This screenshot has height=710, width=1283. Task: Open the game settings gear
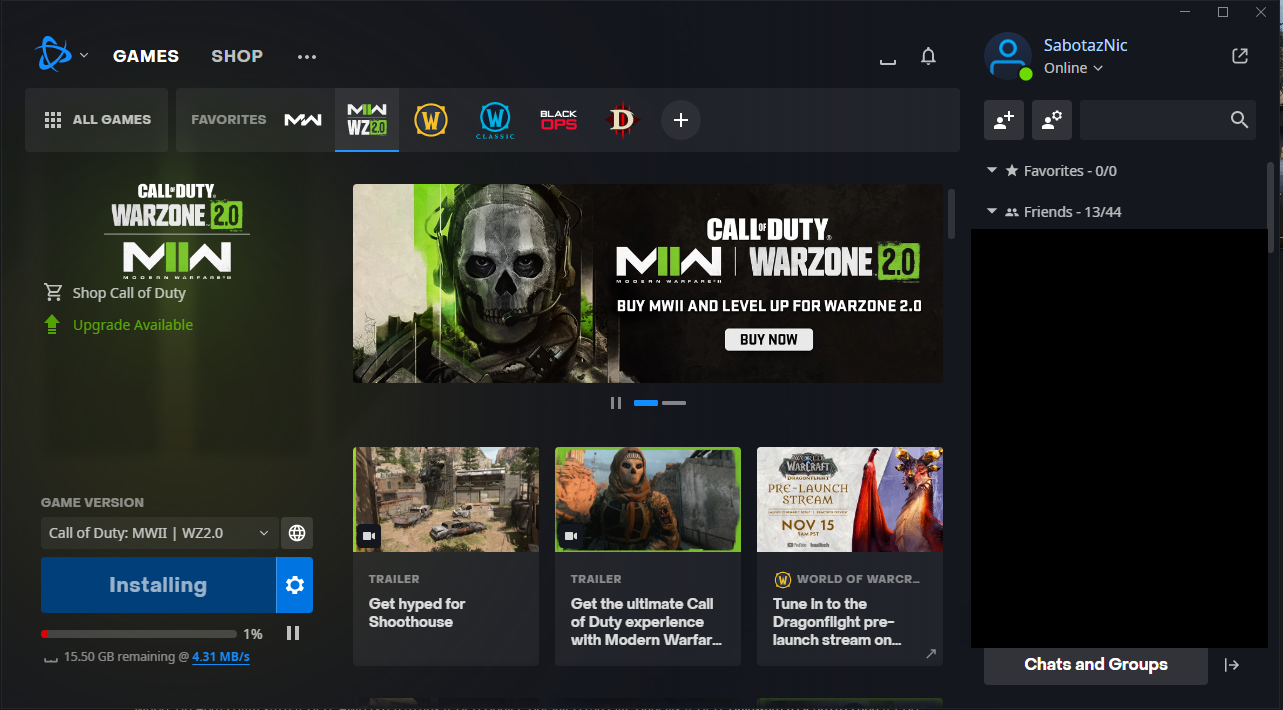tap(294, 585)
